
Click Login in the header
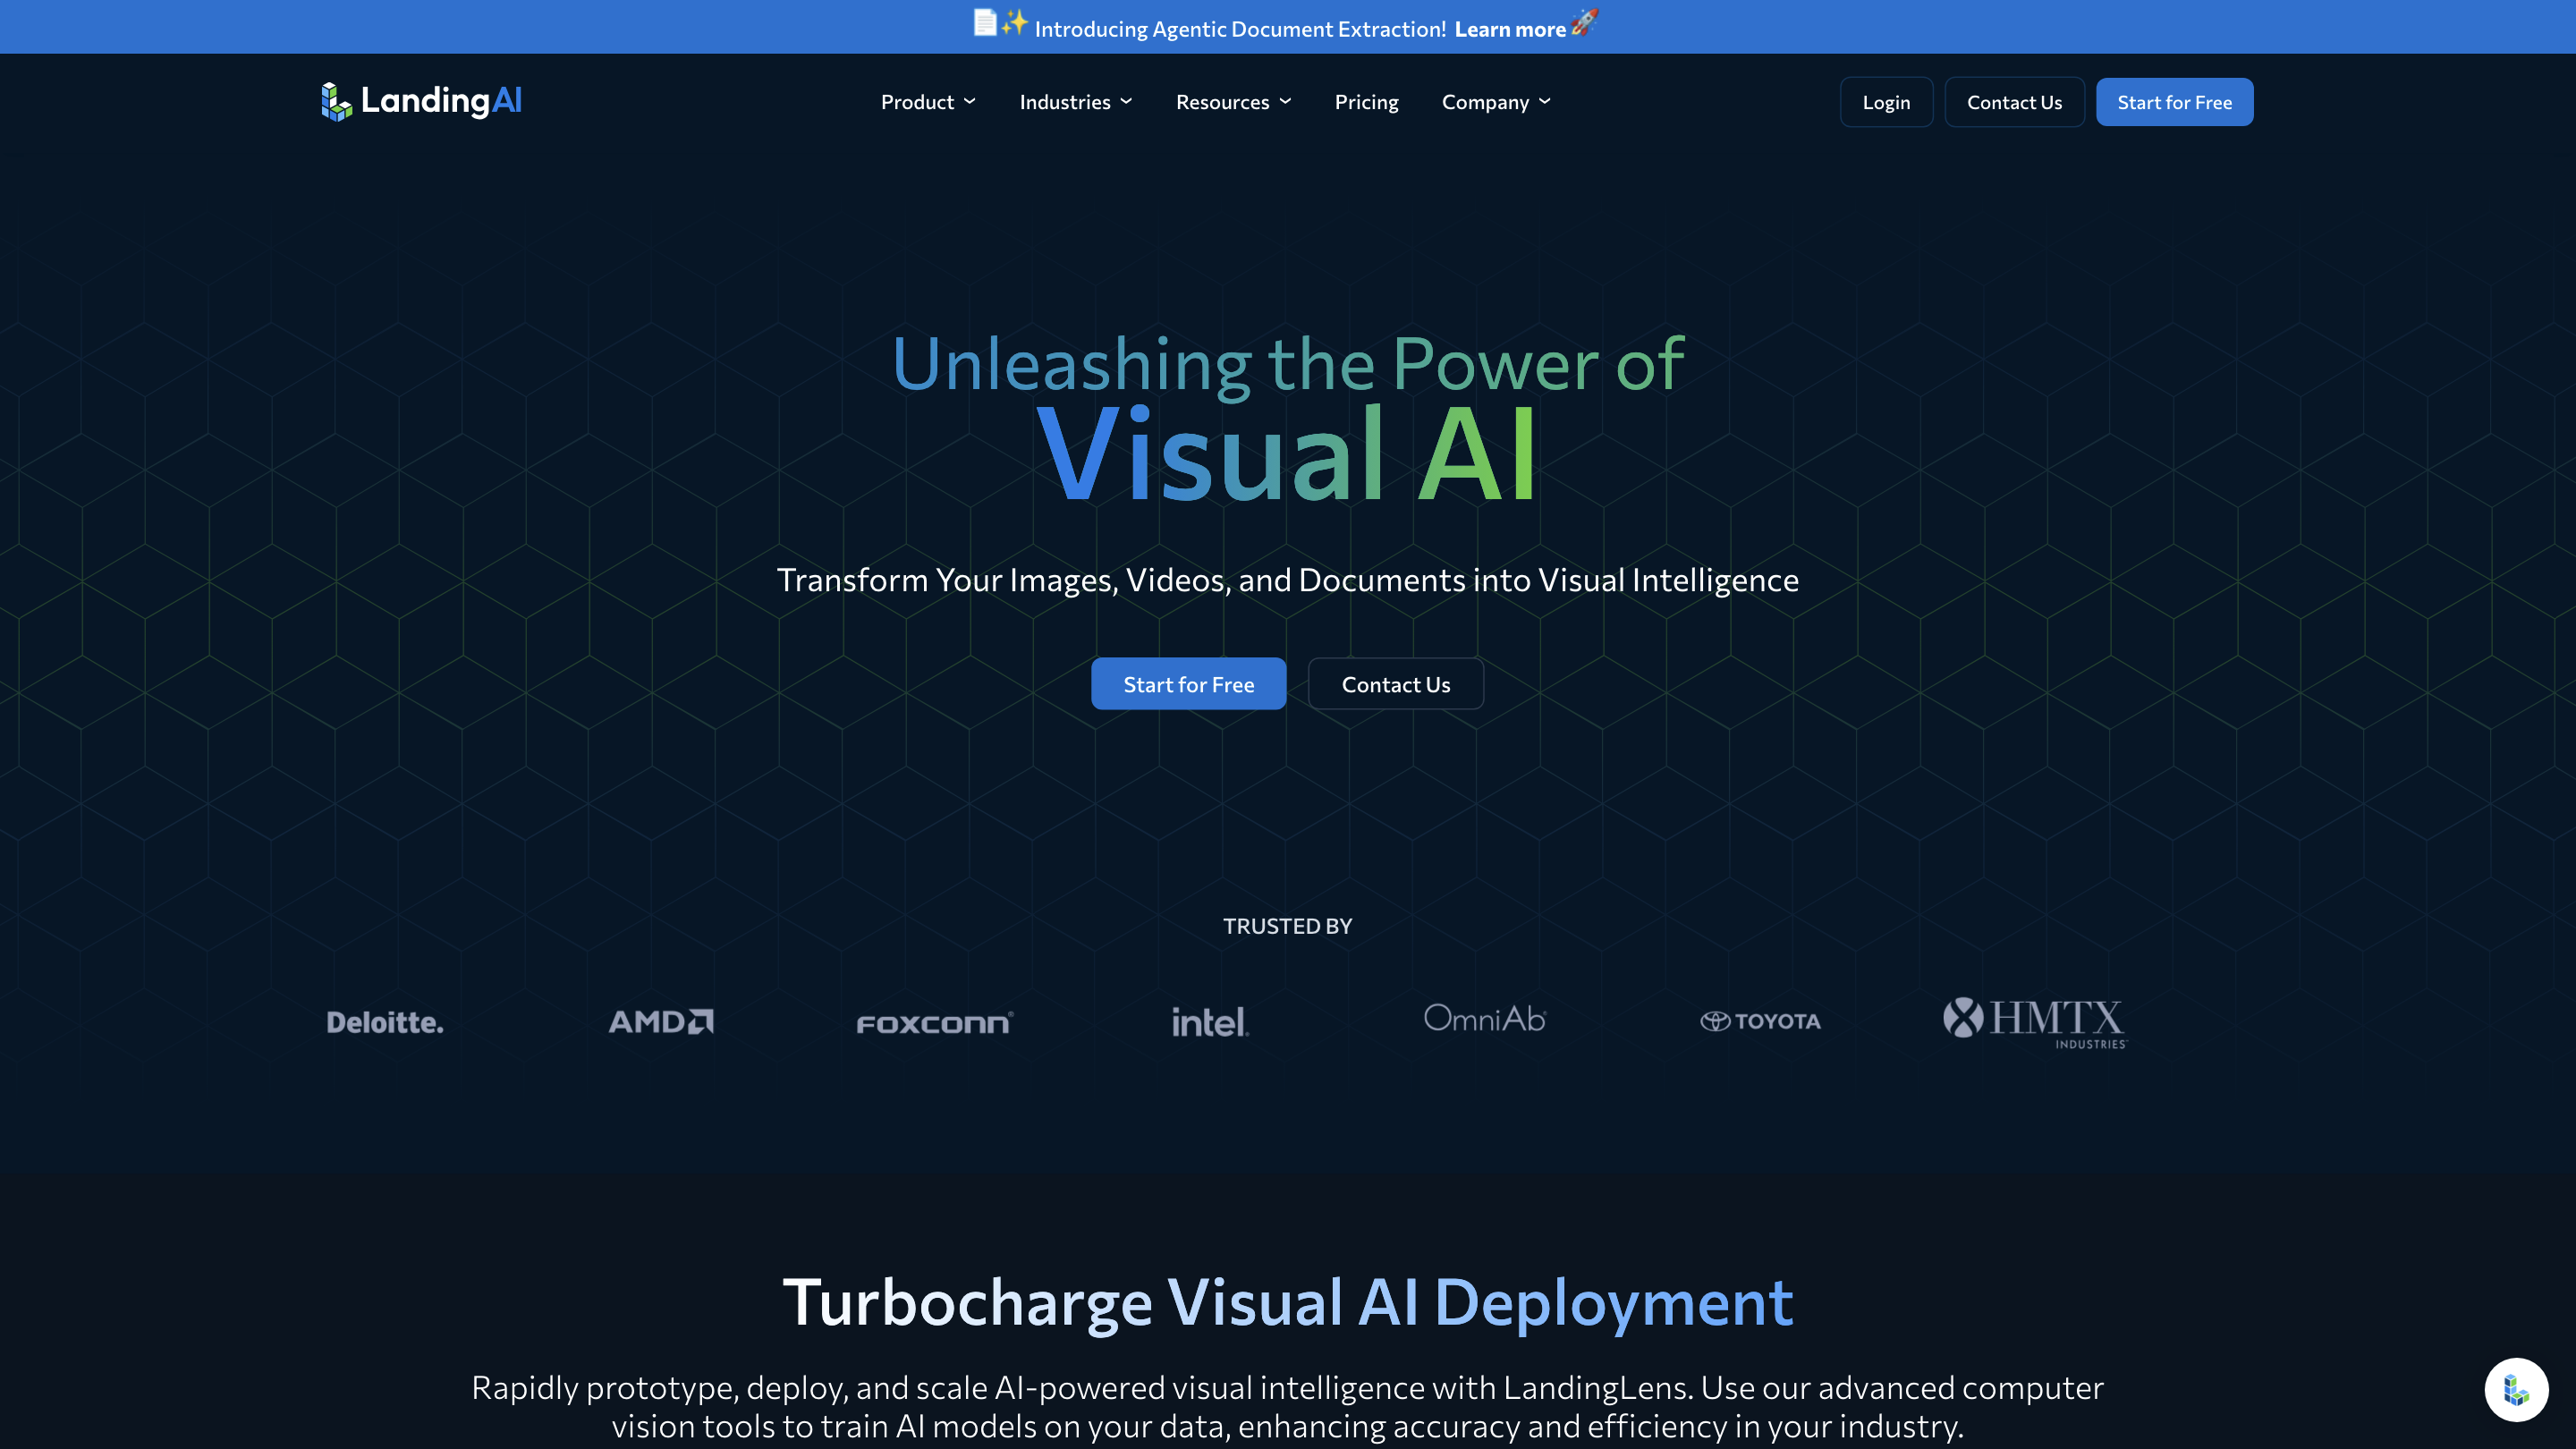point(1886,102)
